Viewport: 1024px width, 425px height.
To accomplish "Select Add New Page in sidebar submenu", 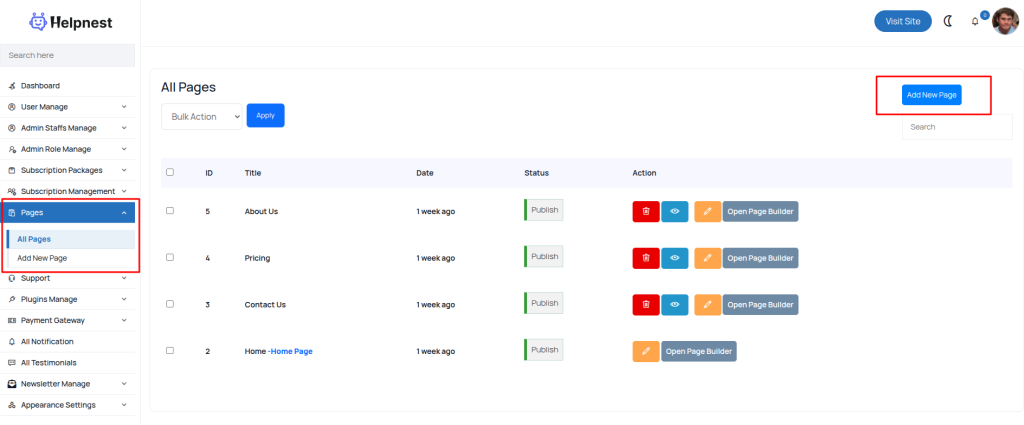I will [x=43, y=258].
